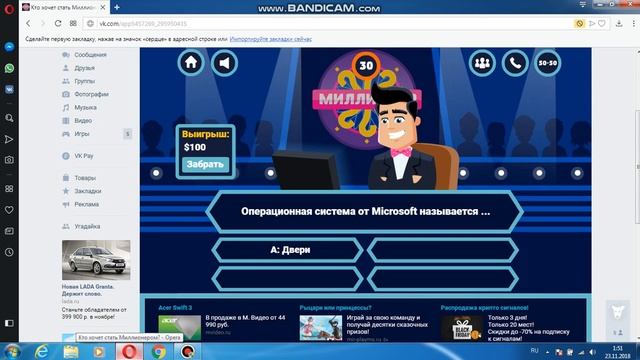The height and width of the screenshot is (360, 640).
Task: Open the downloads icon in toolbar
Action: click(619, 24)
